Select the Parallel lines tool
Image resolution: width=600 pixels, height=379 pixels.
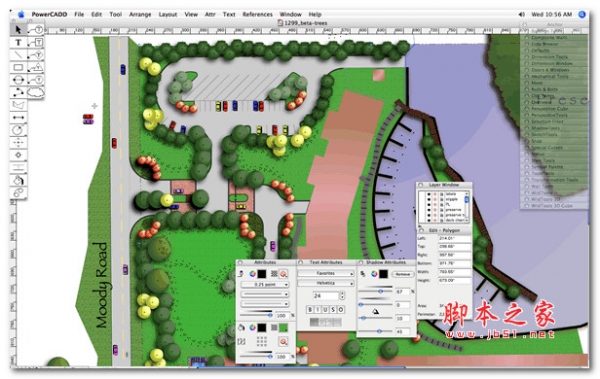(18, 167)
